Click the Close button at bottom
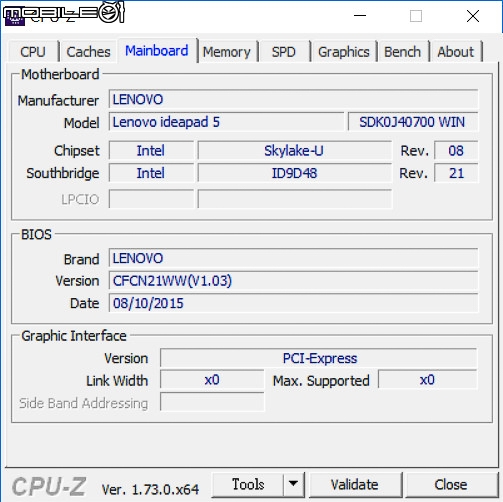 (451, 484)
